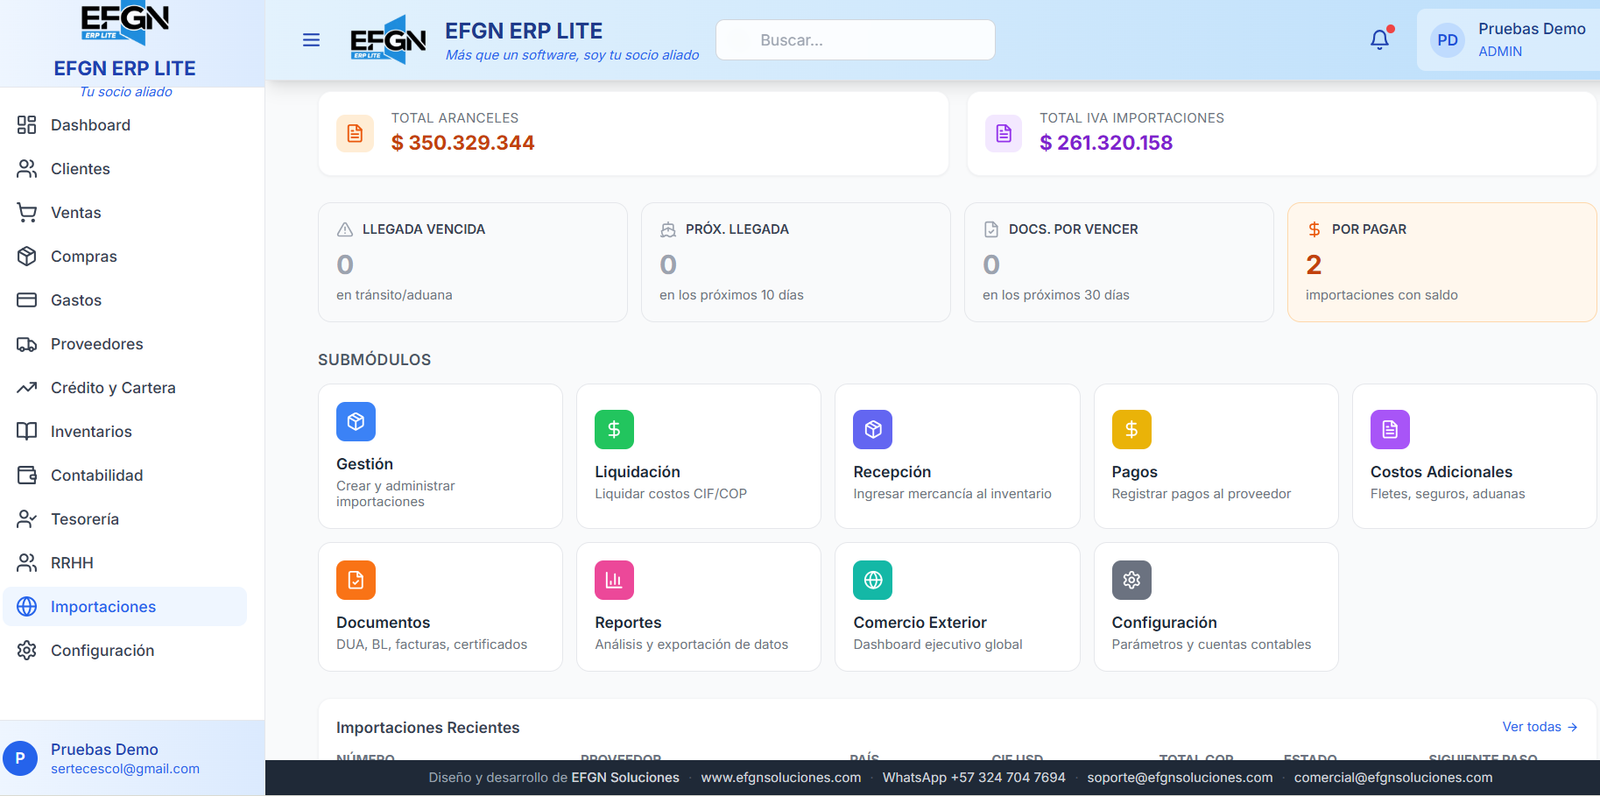Click the Ventas shopping cart icon

pyautogui.click(x=27, y=213)
